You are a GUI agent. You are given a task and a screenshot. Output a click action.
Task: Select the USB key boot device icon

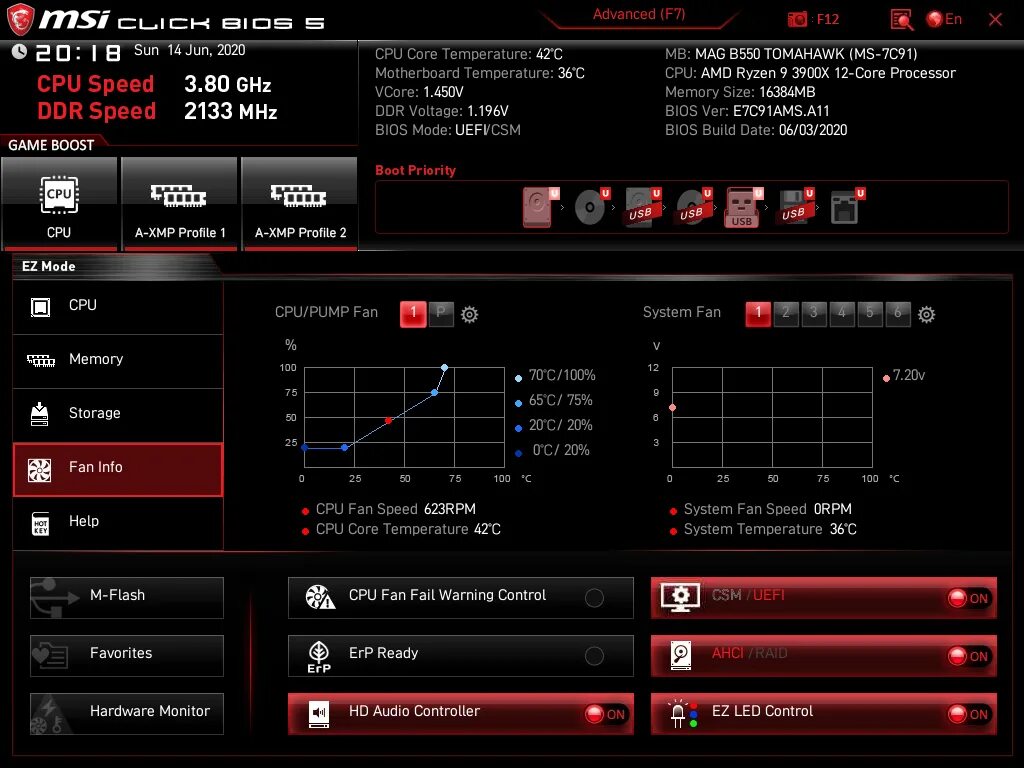(744, 207)
